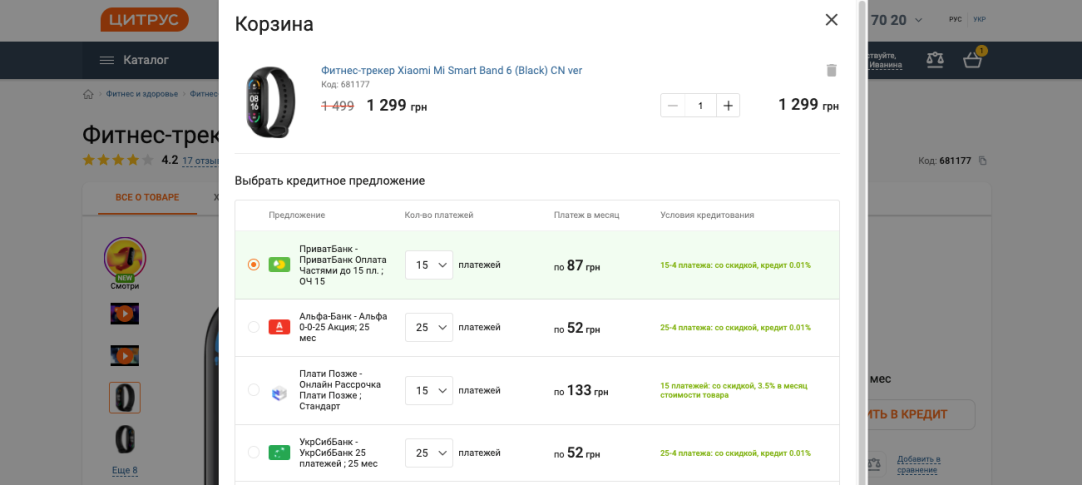The width and height of the screenshot is (1082, 485).
Task: Click the Добавить в сравнение link
Action: click(x=918, y=464)
